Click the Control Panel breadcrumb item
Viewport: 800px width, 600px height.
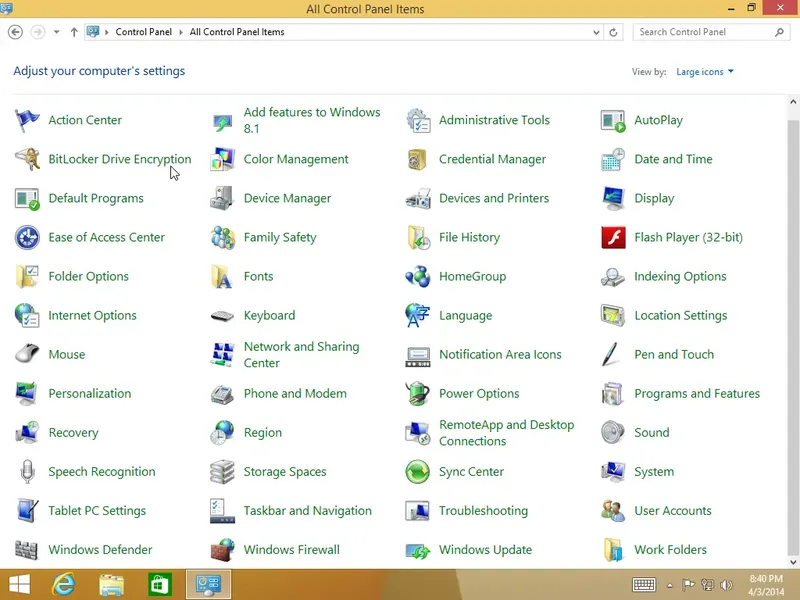click(x=143, y=31)
